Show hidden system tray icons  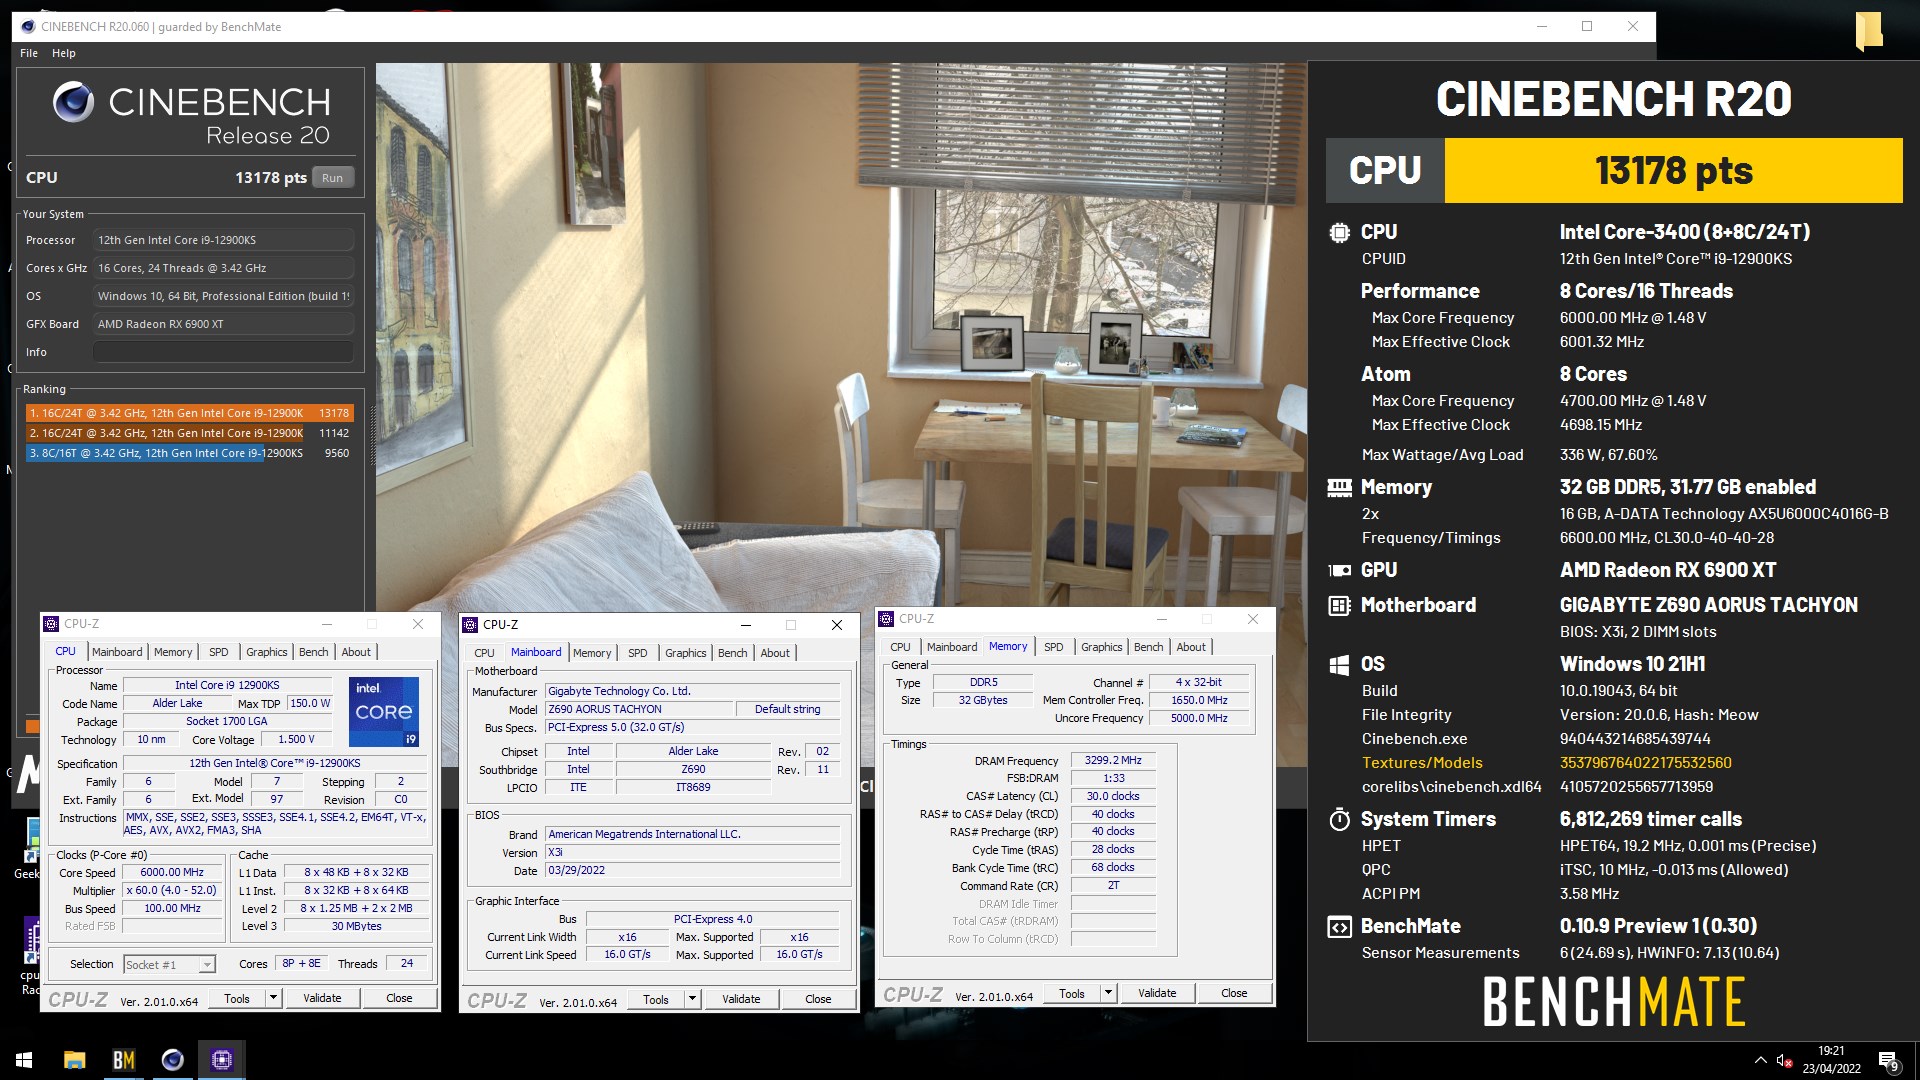pyautogui.click(x=1760, y=1060)
